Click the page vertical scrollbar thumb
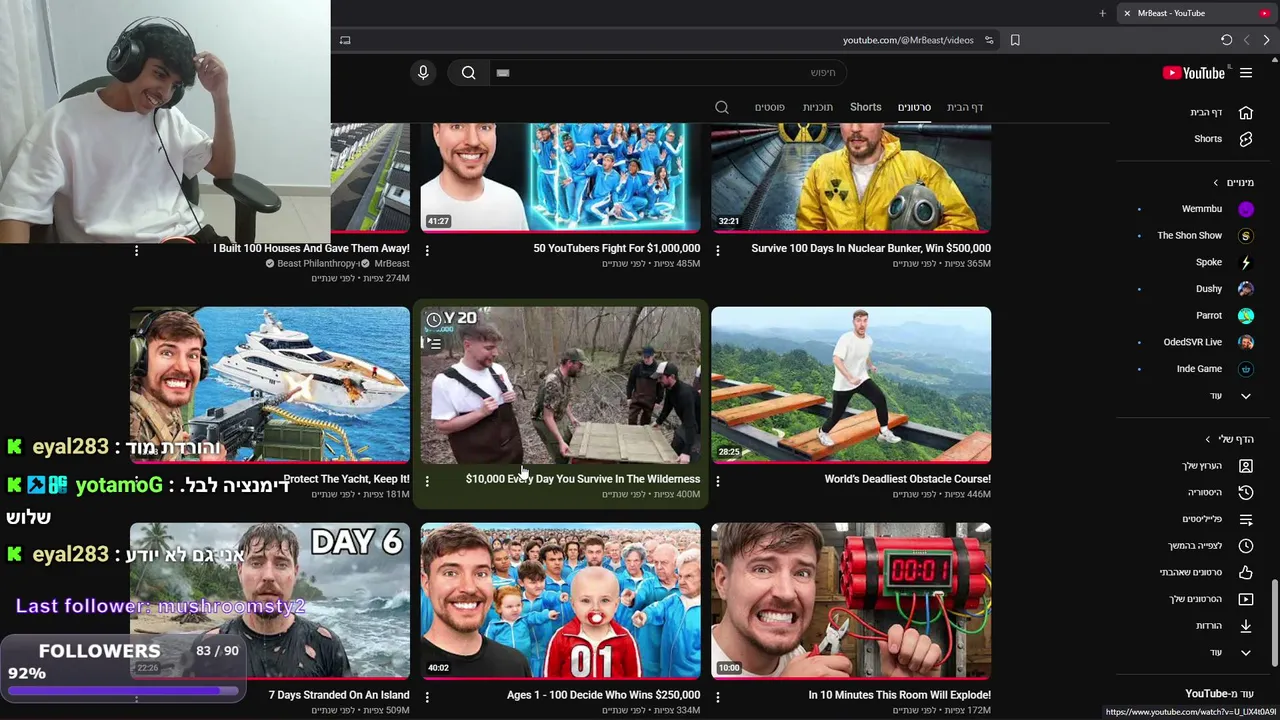 (1274, 622)
